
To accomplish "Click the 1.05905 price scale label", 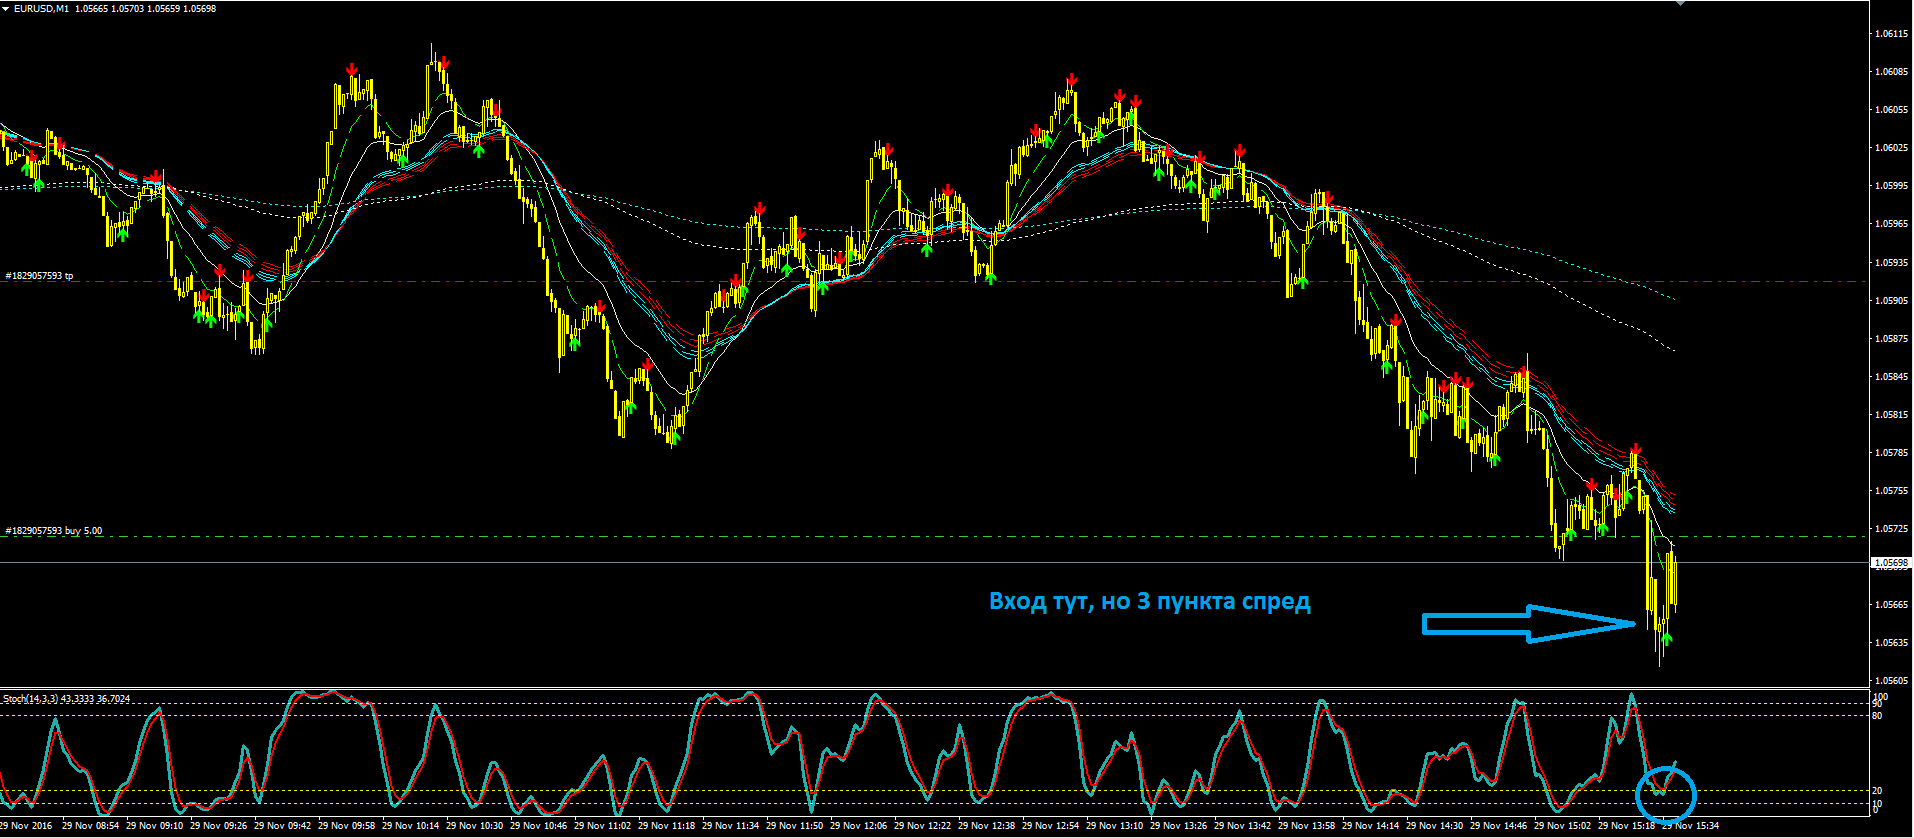I will coord(1890,300).
